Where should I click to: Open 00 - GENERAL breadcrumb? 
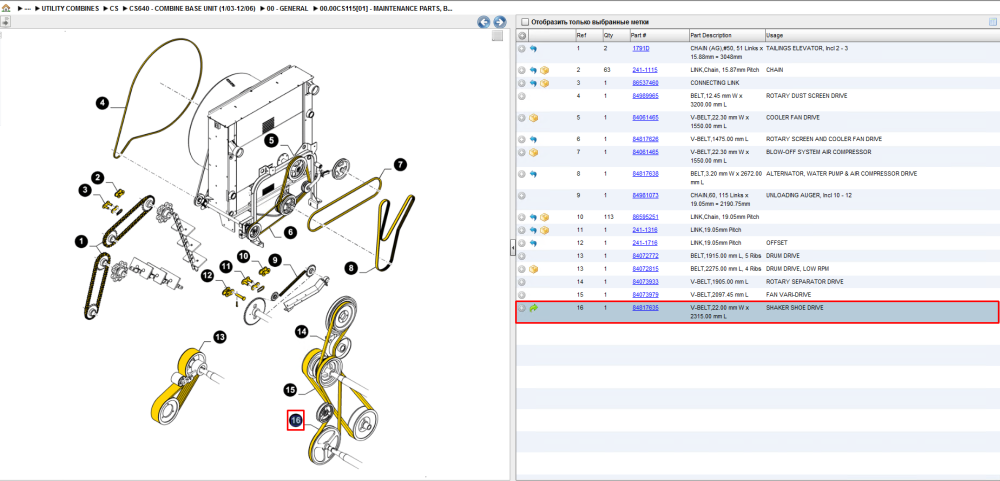pyautogui.click(x=287, y=9)
